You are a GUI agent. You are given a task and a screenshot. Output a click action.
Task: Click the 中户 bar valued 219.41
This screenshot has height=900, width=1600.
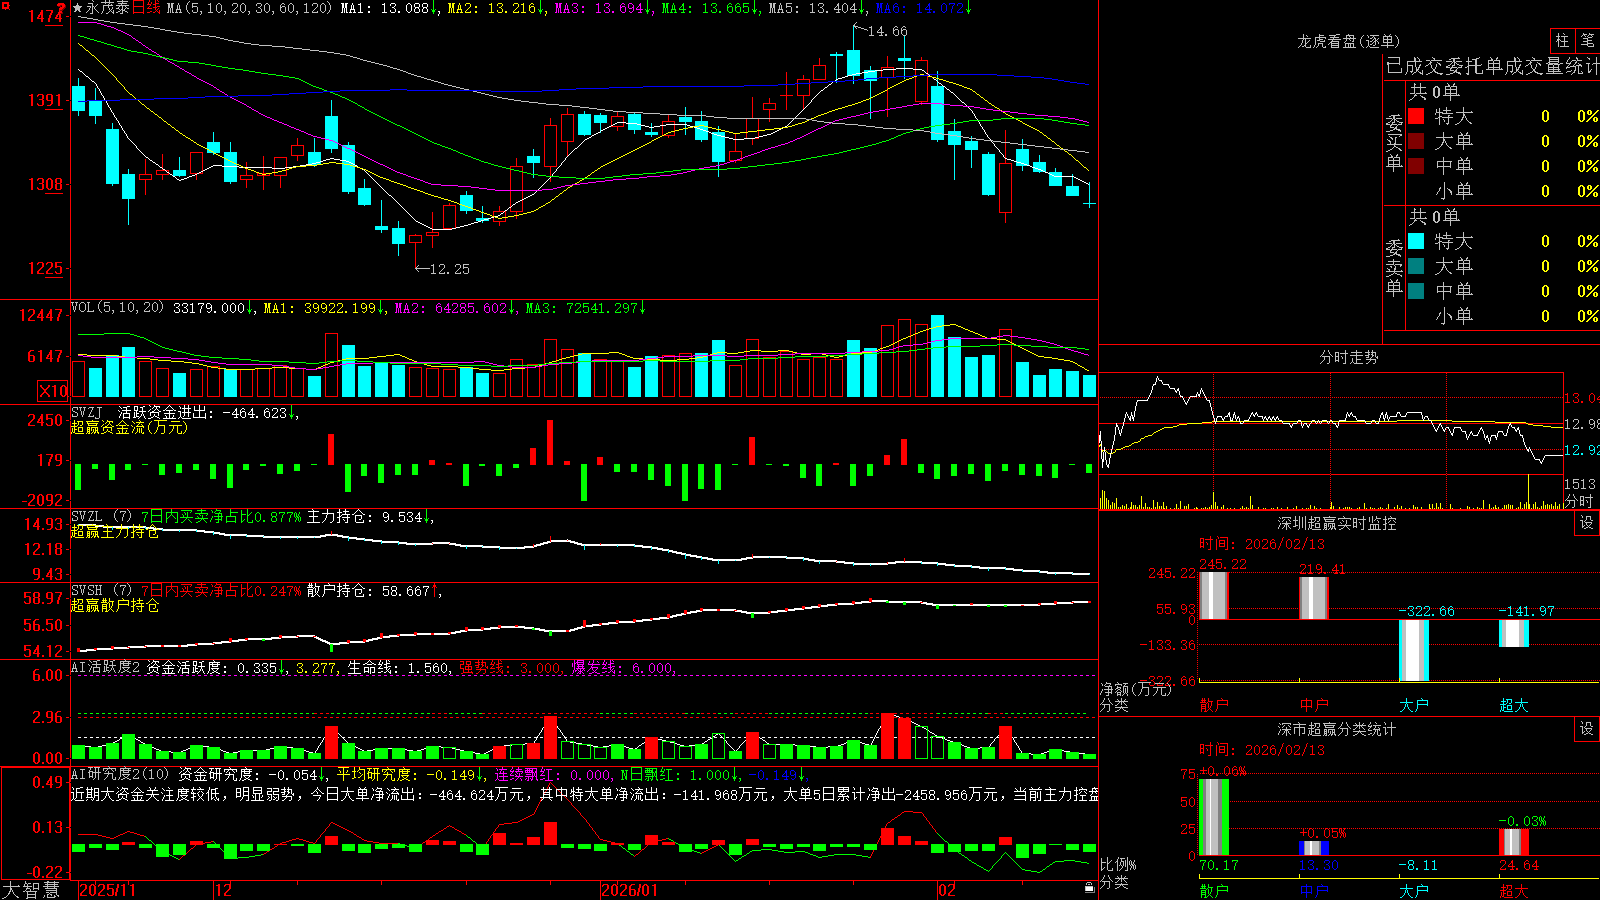click(1314, 598)
